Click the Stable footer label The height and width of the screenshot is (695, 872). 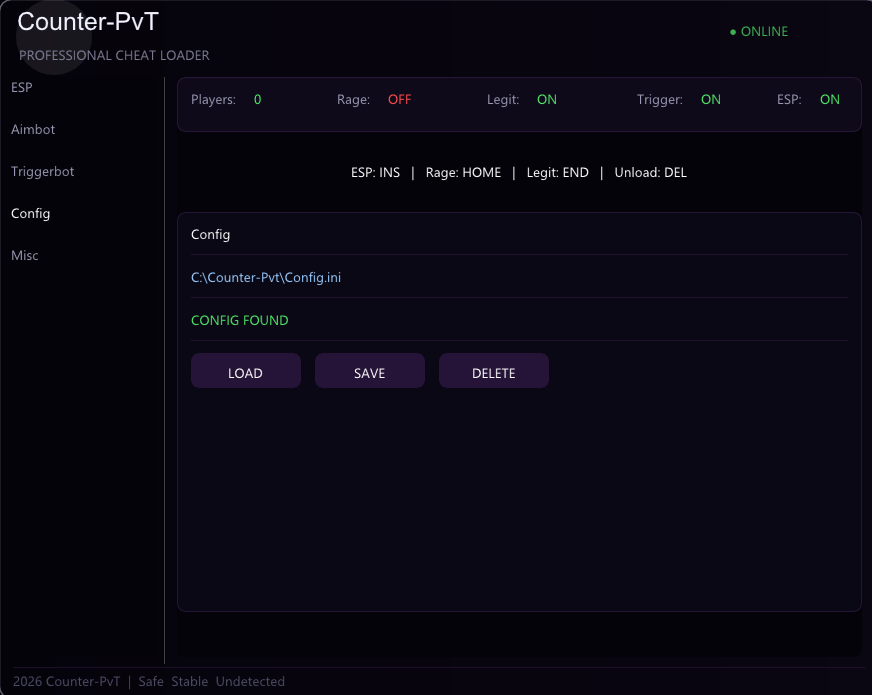click(x=190, y=682)
